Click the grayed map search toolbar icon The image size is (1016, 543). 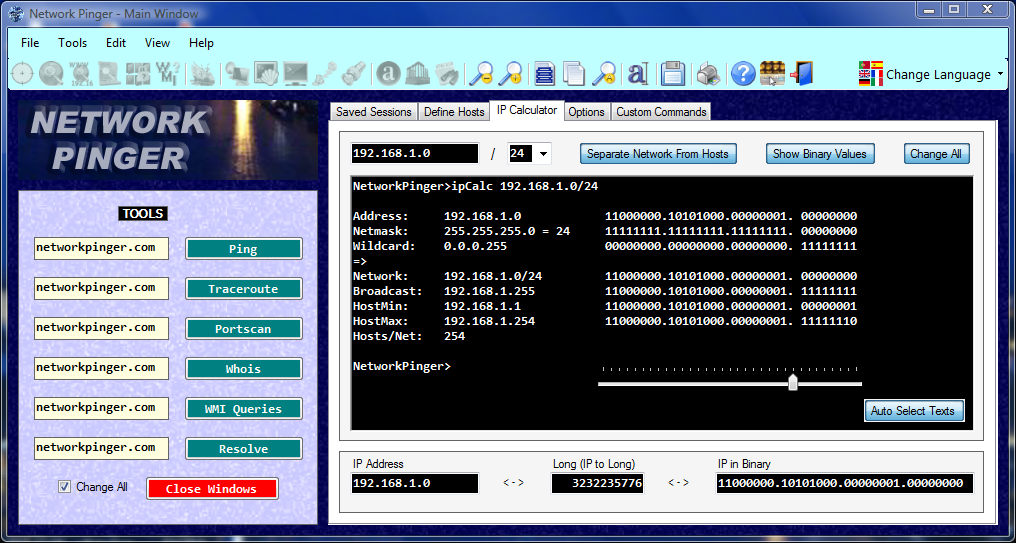[x=109, y=73]
